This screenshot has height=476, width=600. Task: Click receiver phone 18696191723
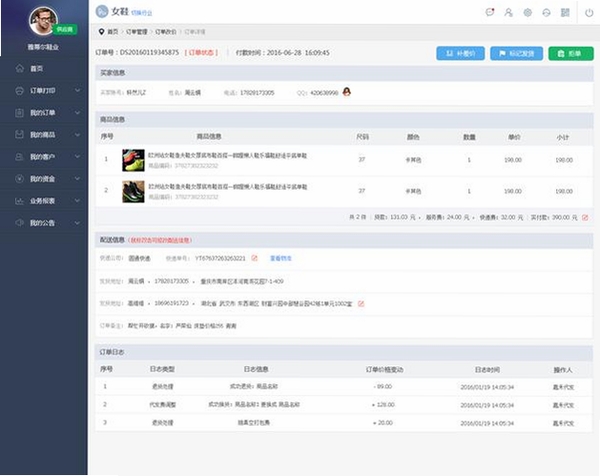171,303
